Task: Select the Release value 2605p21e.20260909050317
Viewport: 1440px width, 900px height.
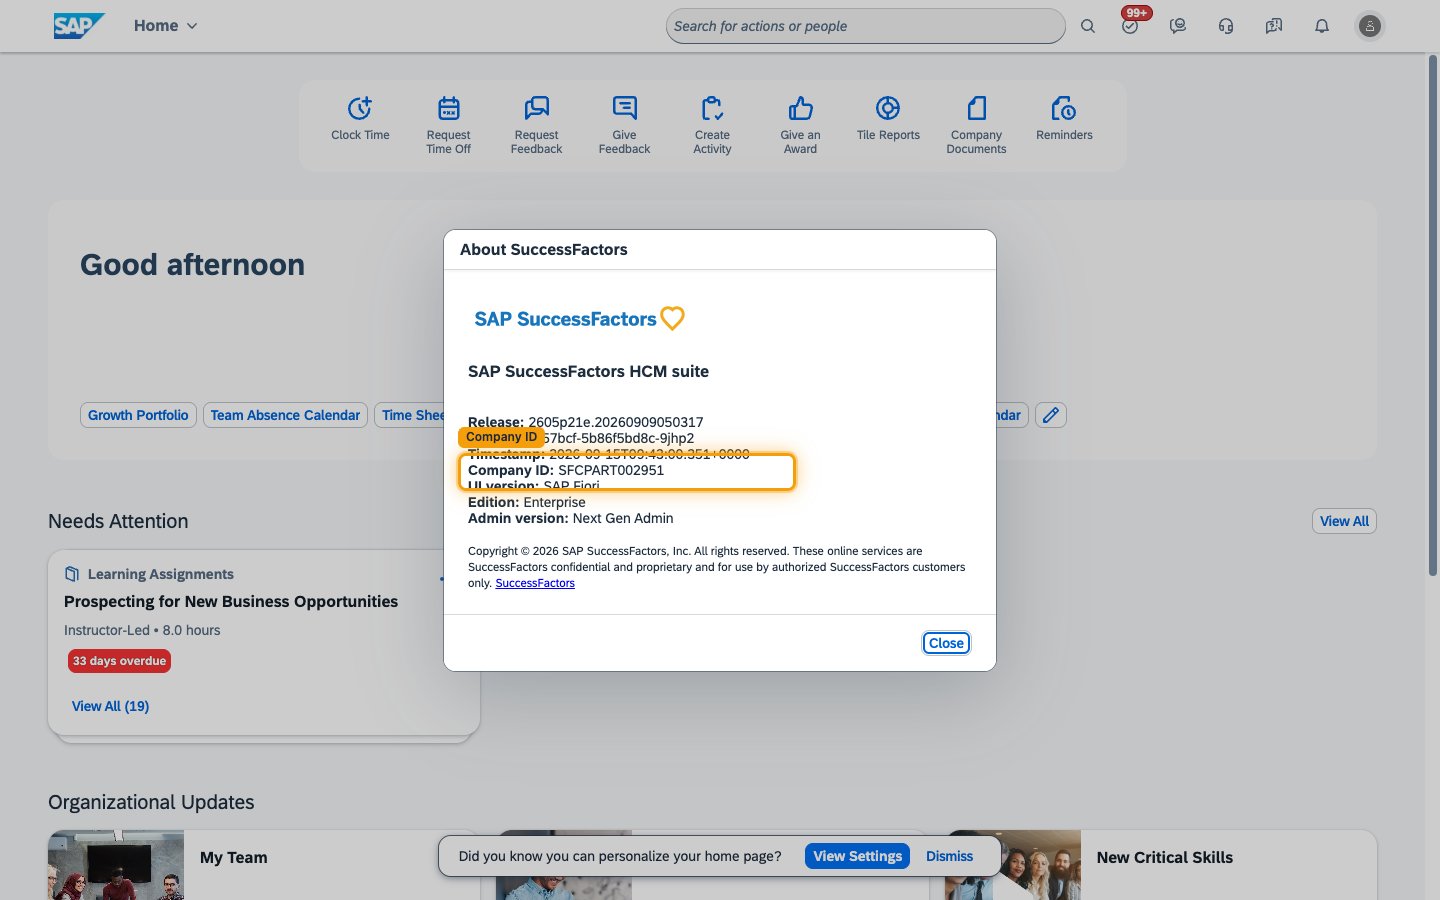Action: [x=616, y=422]
